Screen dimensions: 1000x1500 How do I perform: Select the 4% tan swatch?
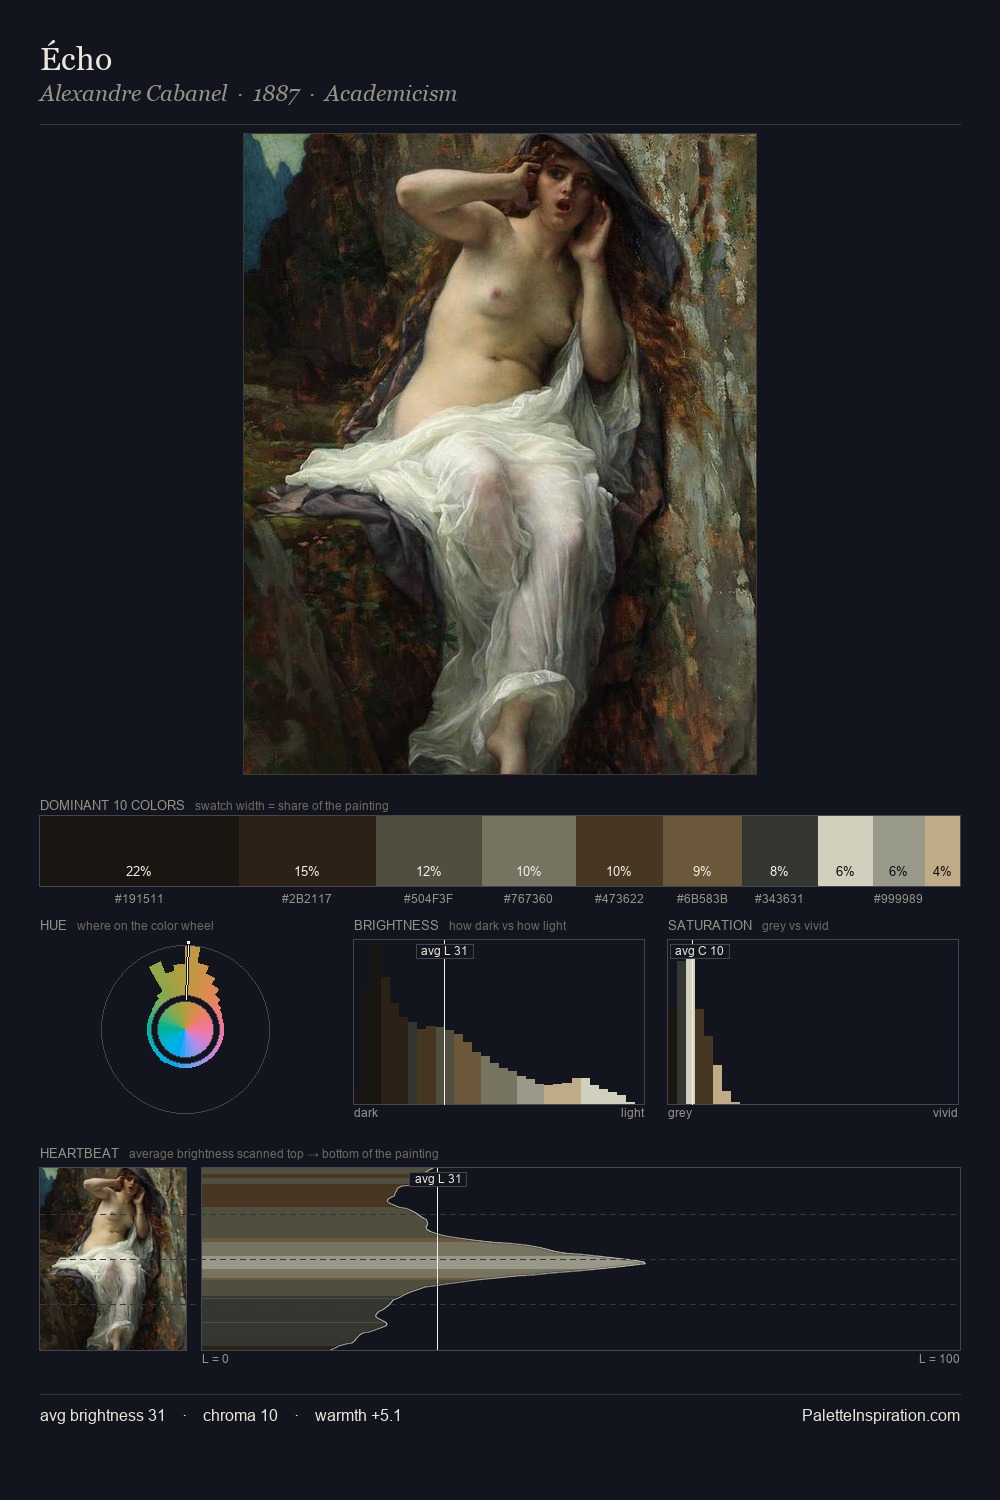942,851
